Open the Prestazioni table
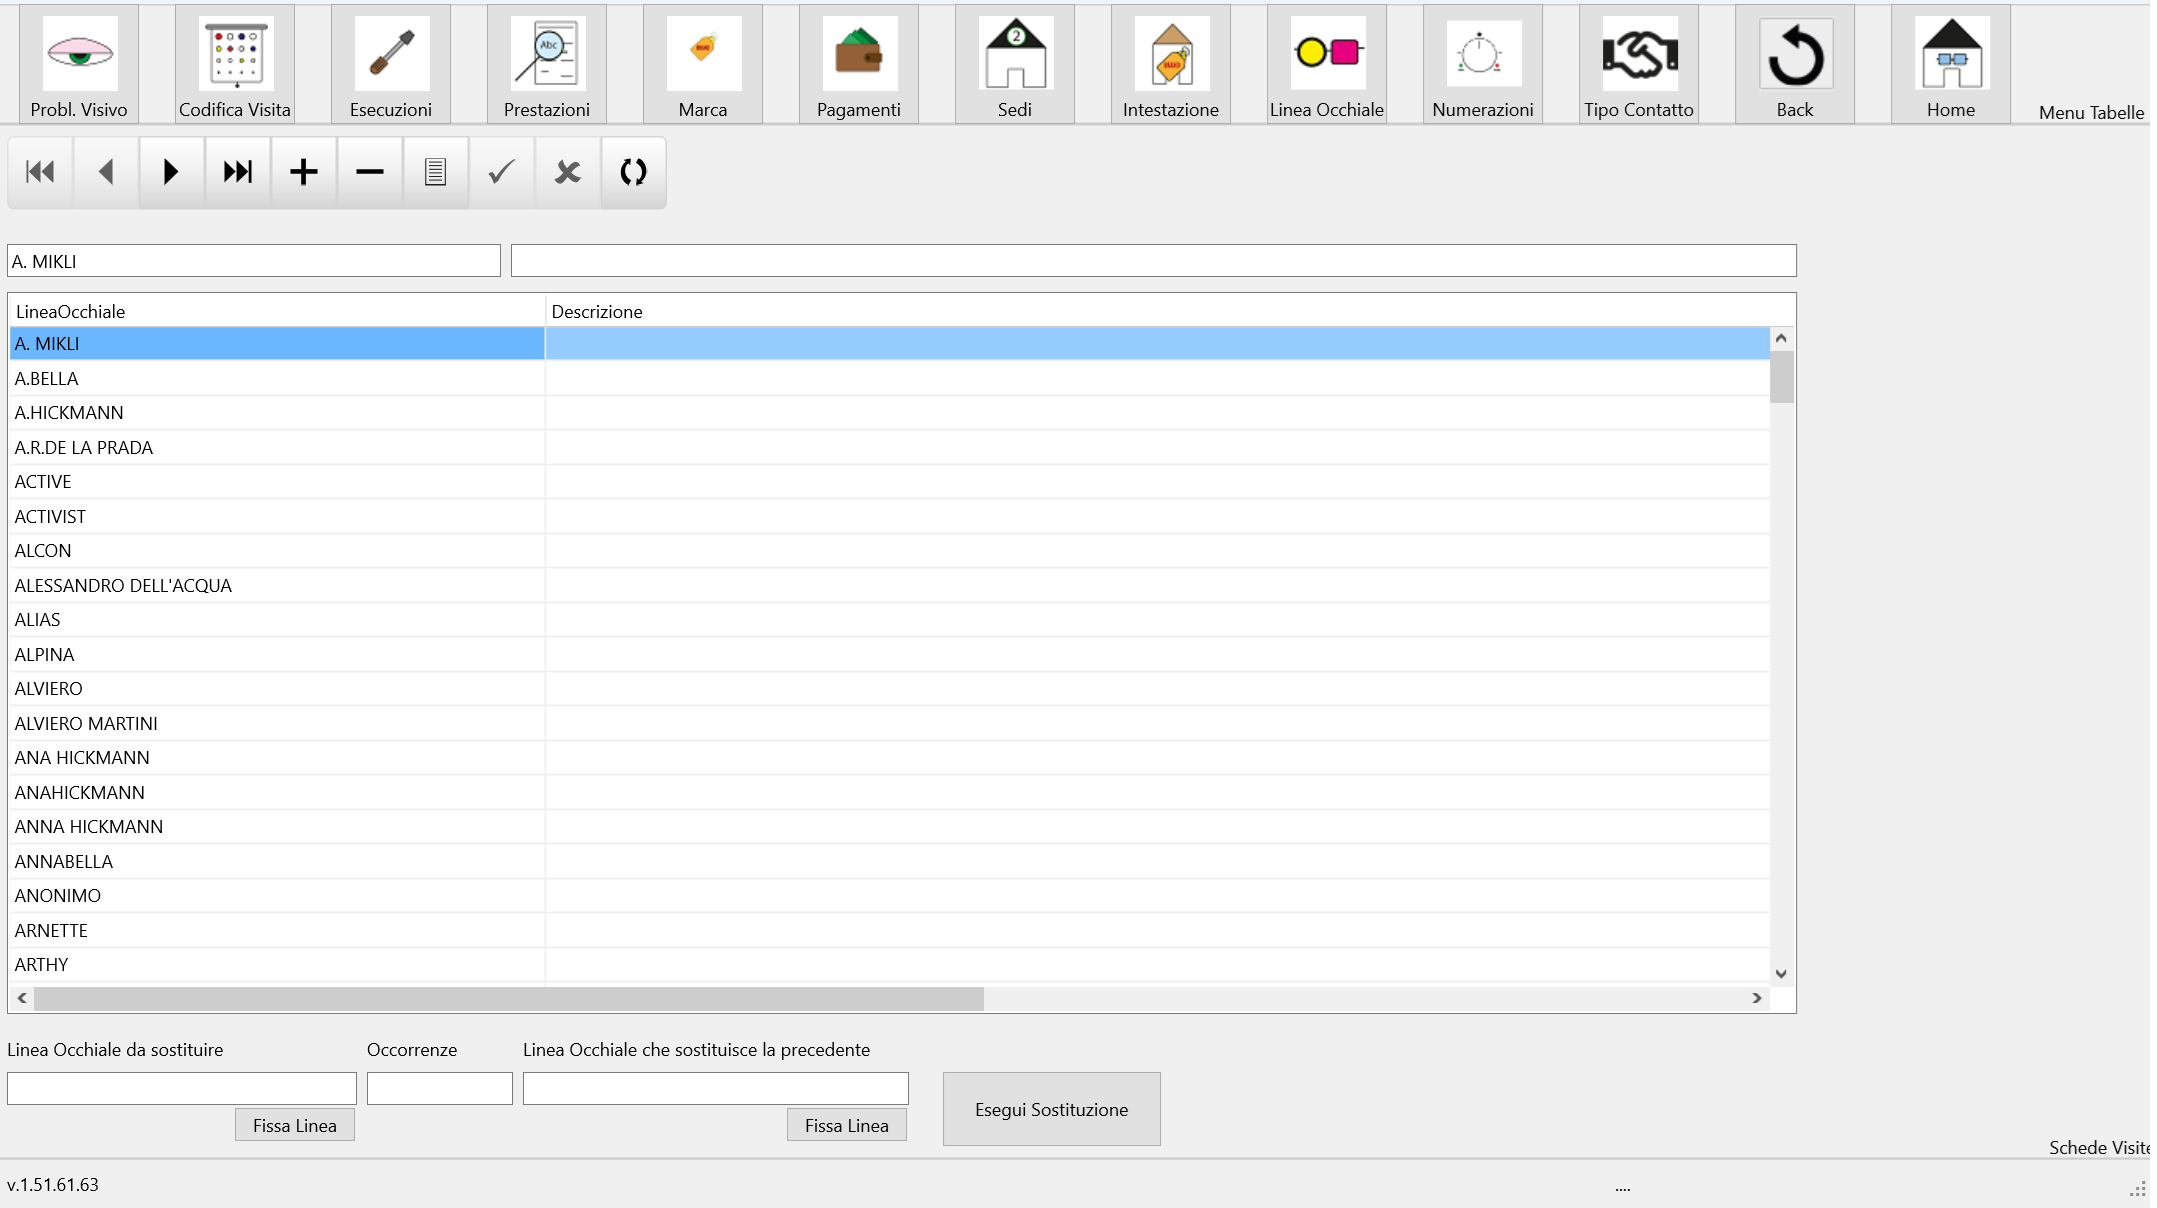The height and width of the screenshot is (1208, 2157). tap(547, 64)
